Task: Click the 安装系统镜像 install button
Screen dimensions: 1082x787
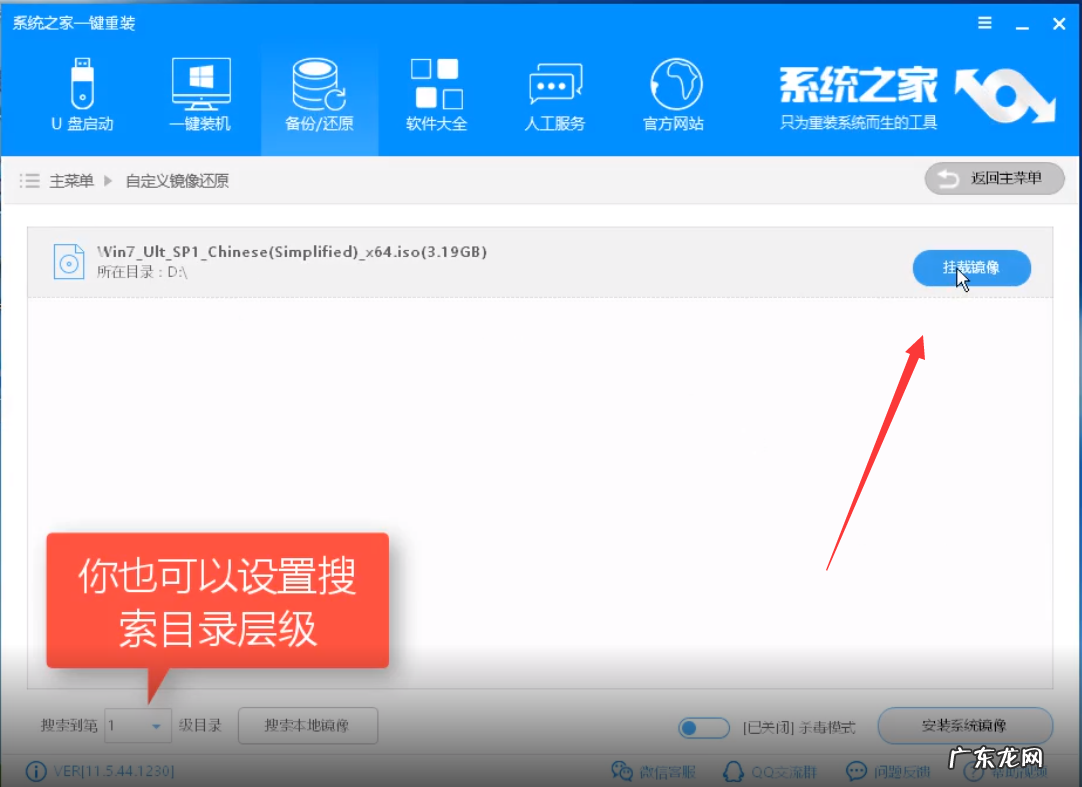Action: tap(965, 727)
